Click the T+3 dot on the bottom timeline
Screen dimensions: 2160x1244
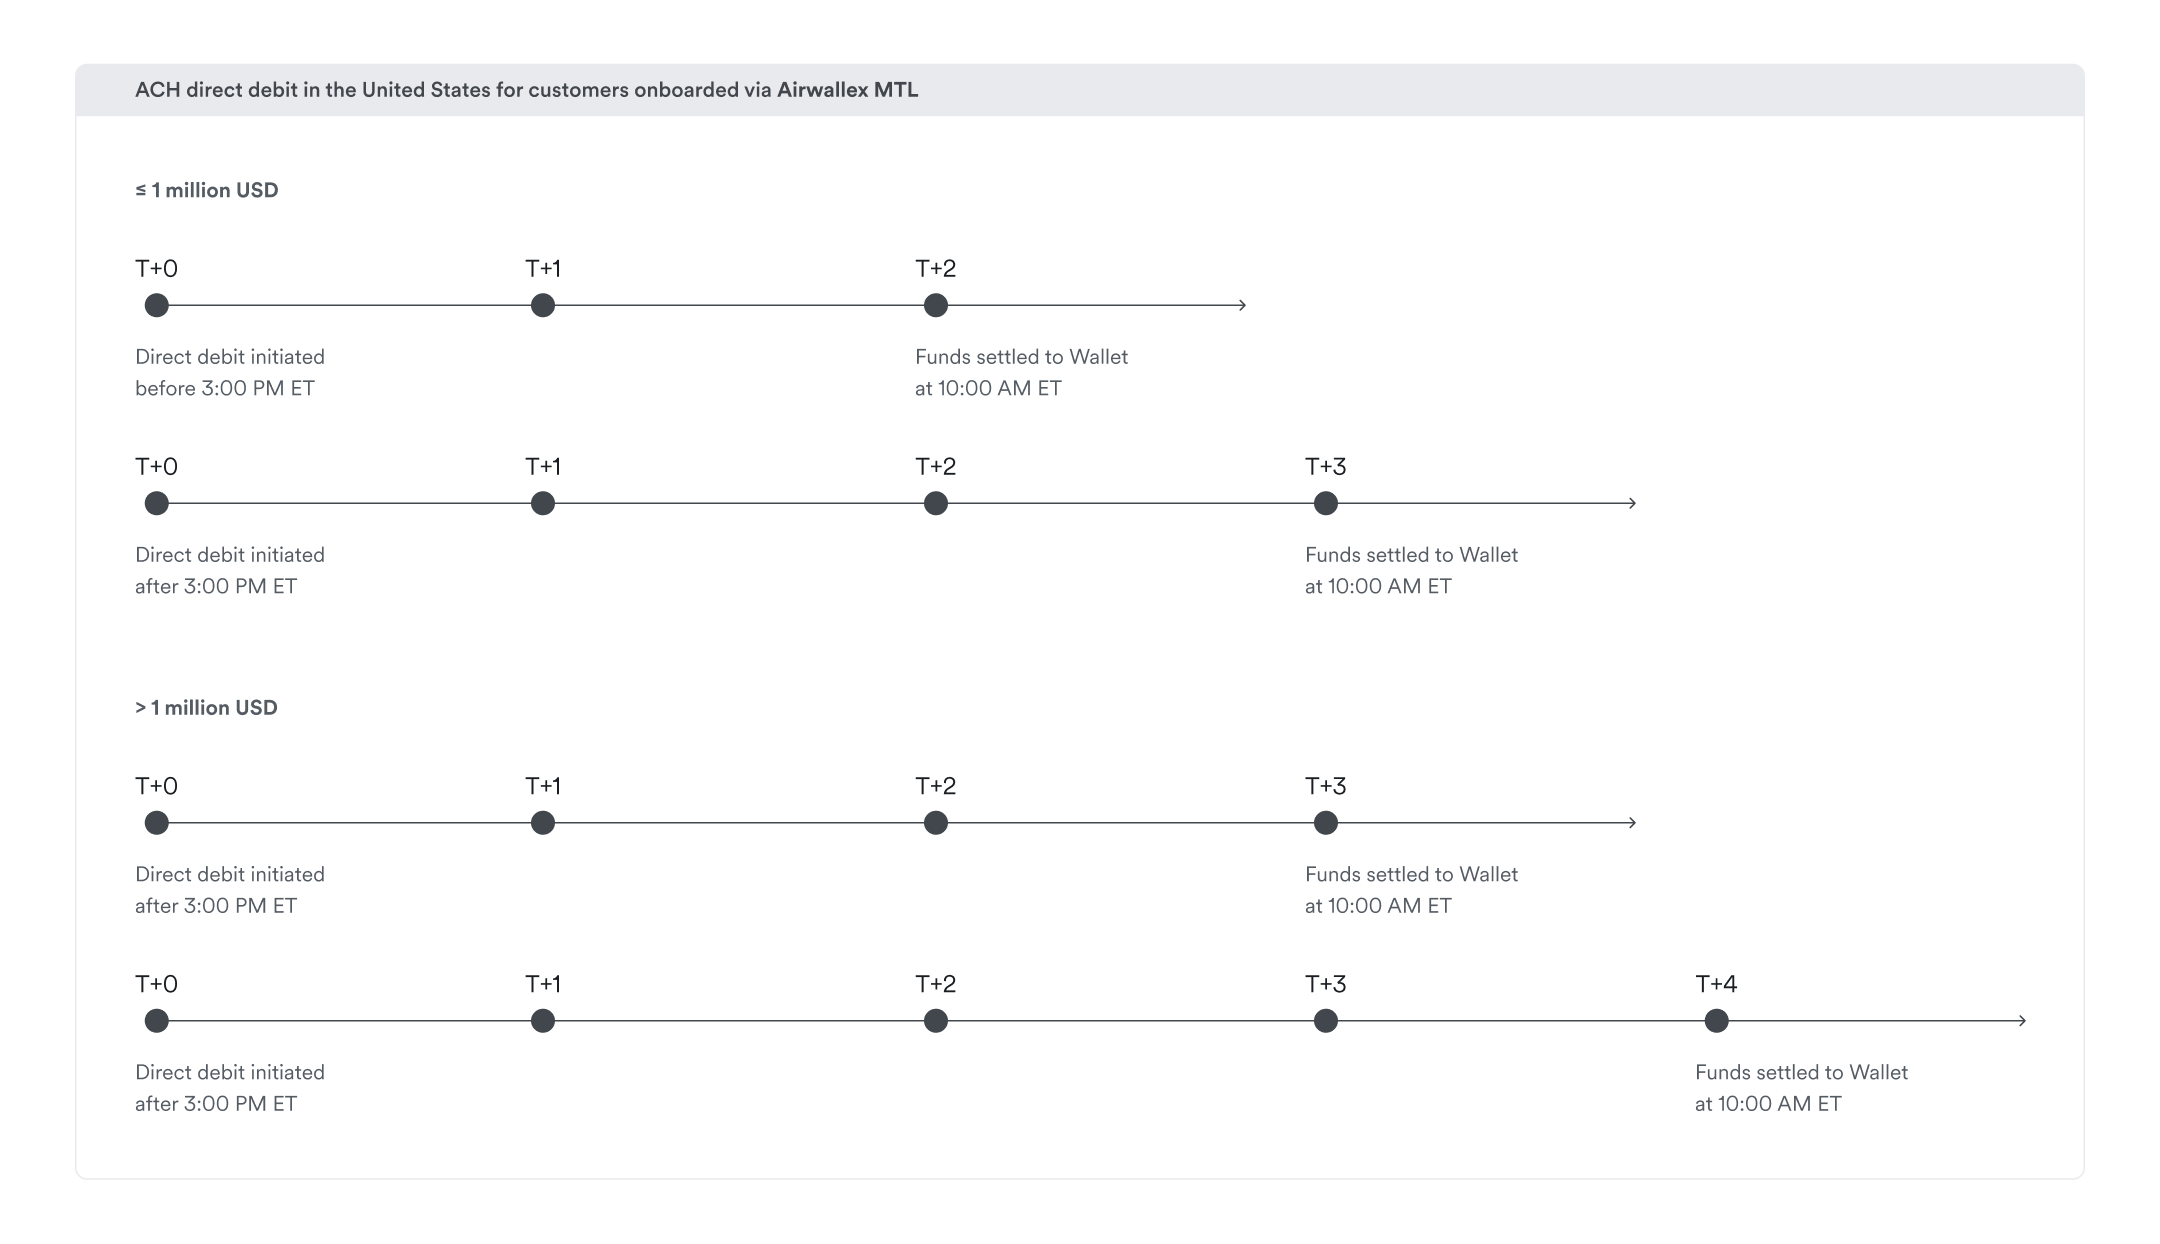pyautogui.click(x=1326, y=1021)
